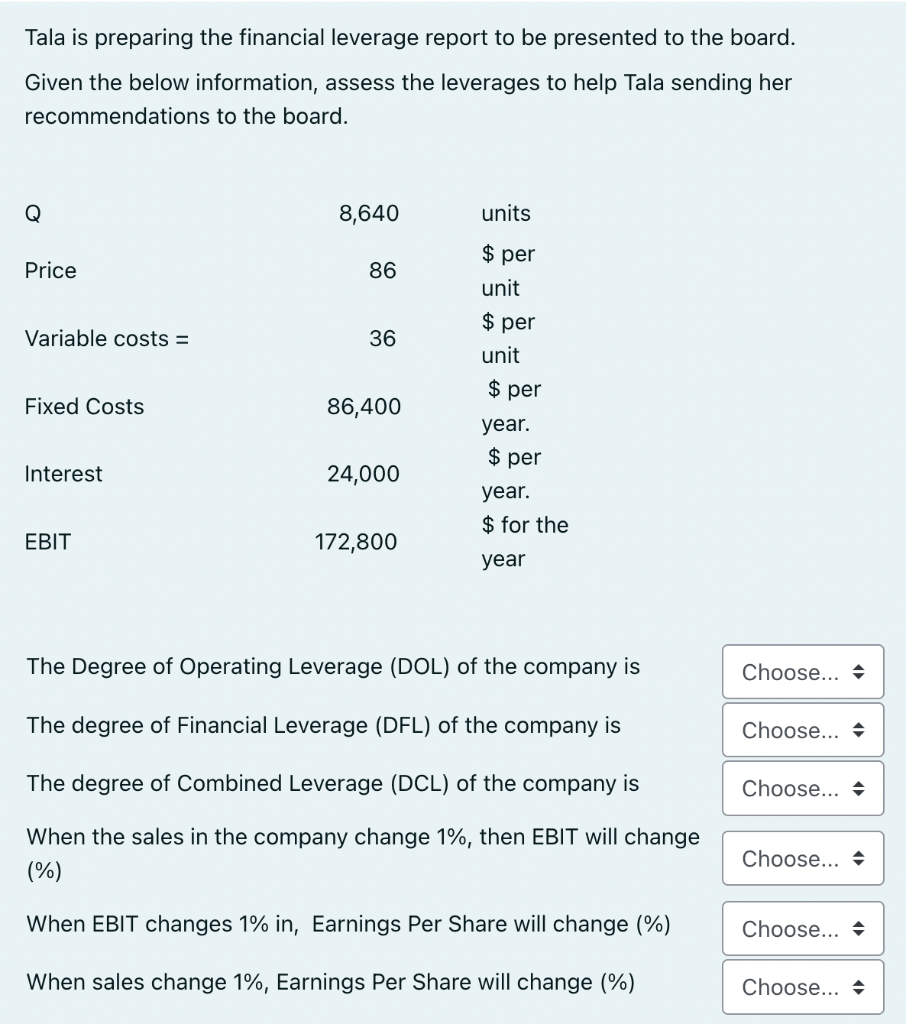Open the dropdown for EPS change when sales change 1%
The width and height of the screenshot is (906, 1024).
800,987
